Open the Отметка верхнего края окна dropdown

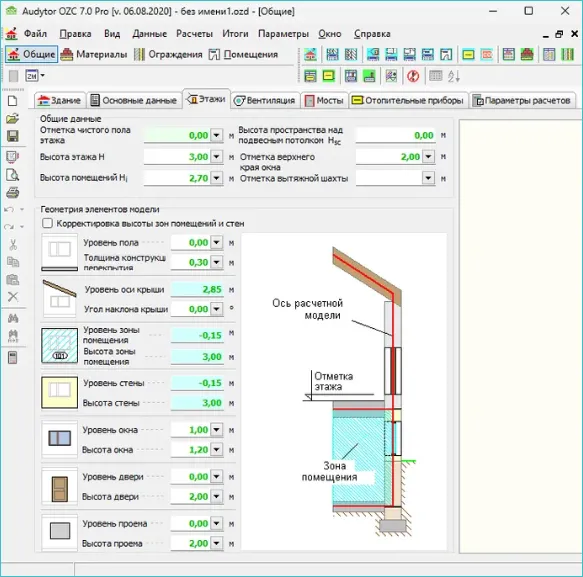(x=428, y=157)
